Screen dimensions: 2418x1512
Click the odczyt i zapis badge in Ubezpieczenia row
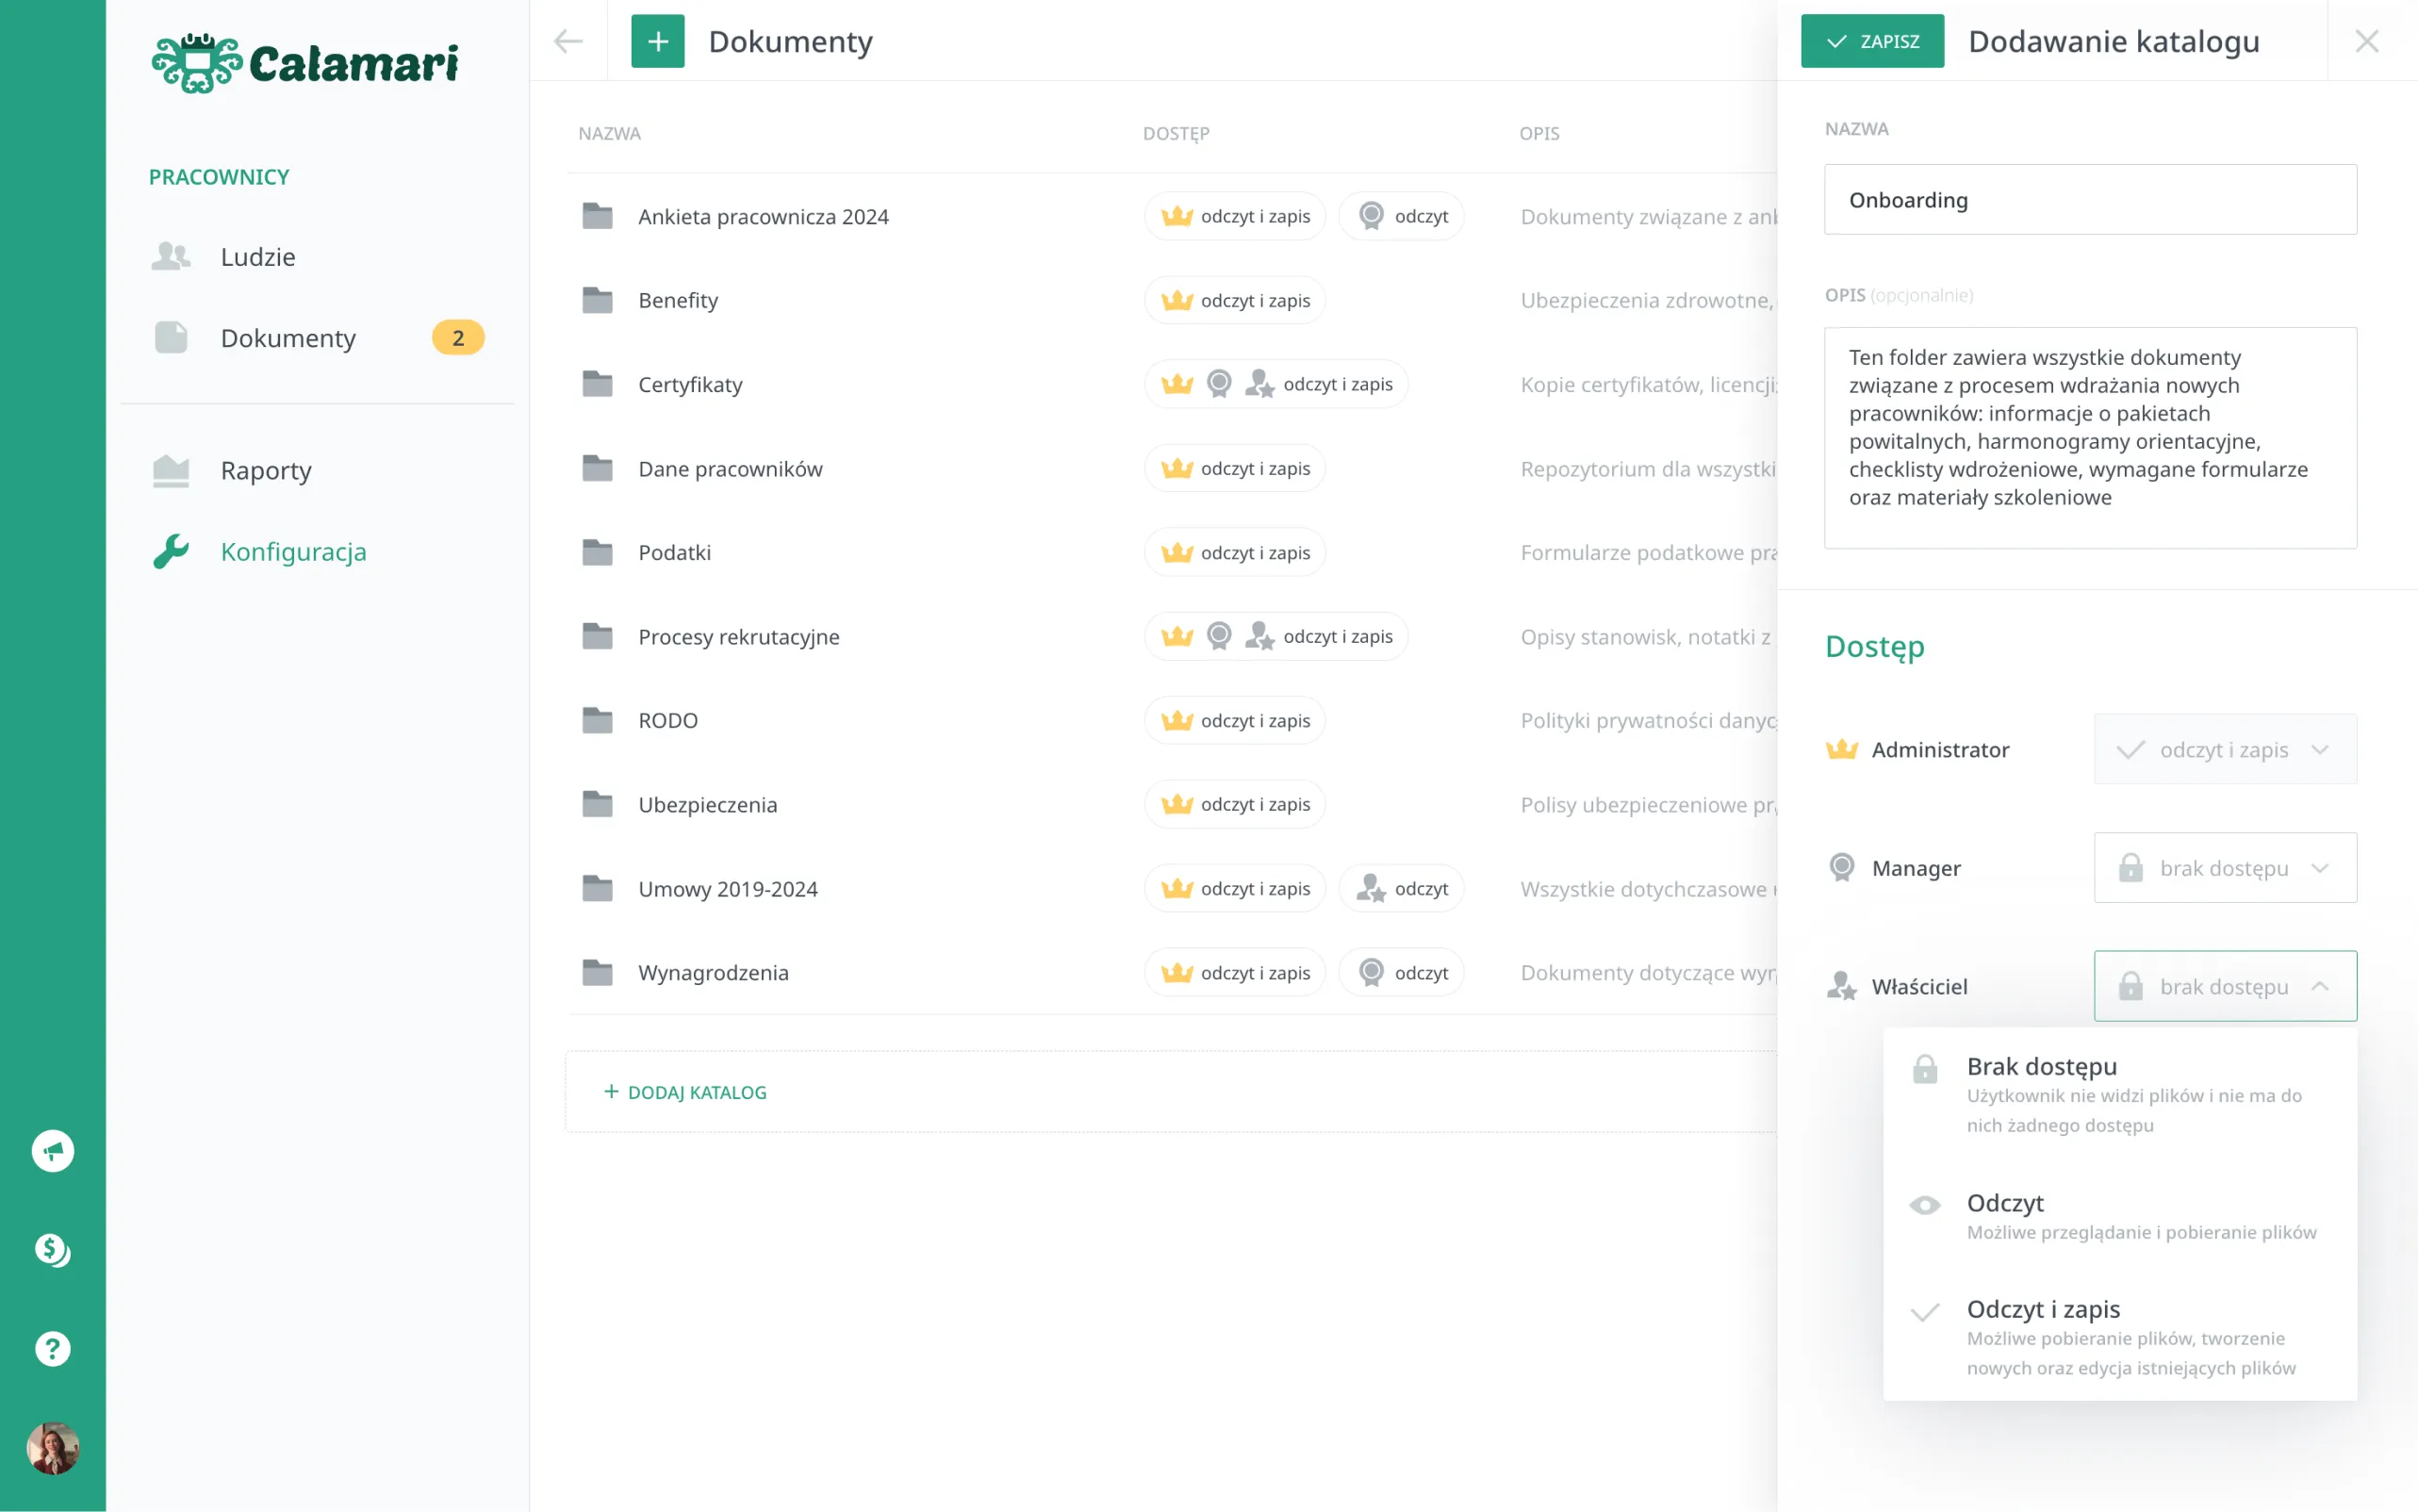pyautogui.click(x=1234, y=804)
